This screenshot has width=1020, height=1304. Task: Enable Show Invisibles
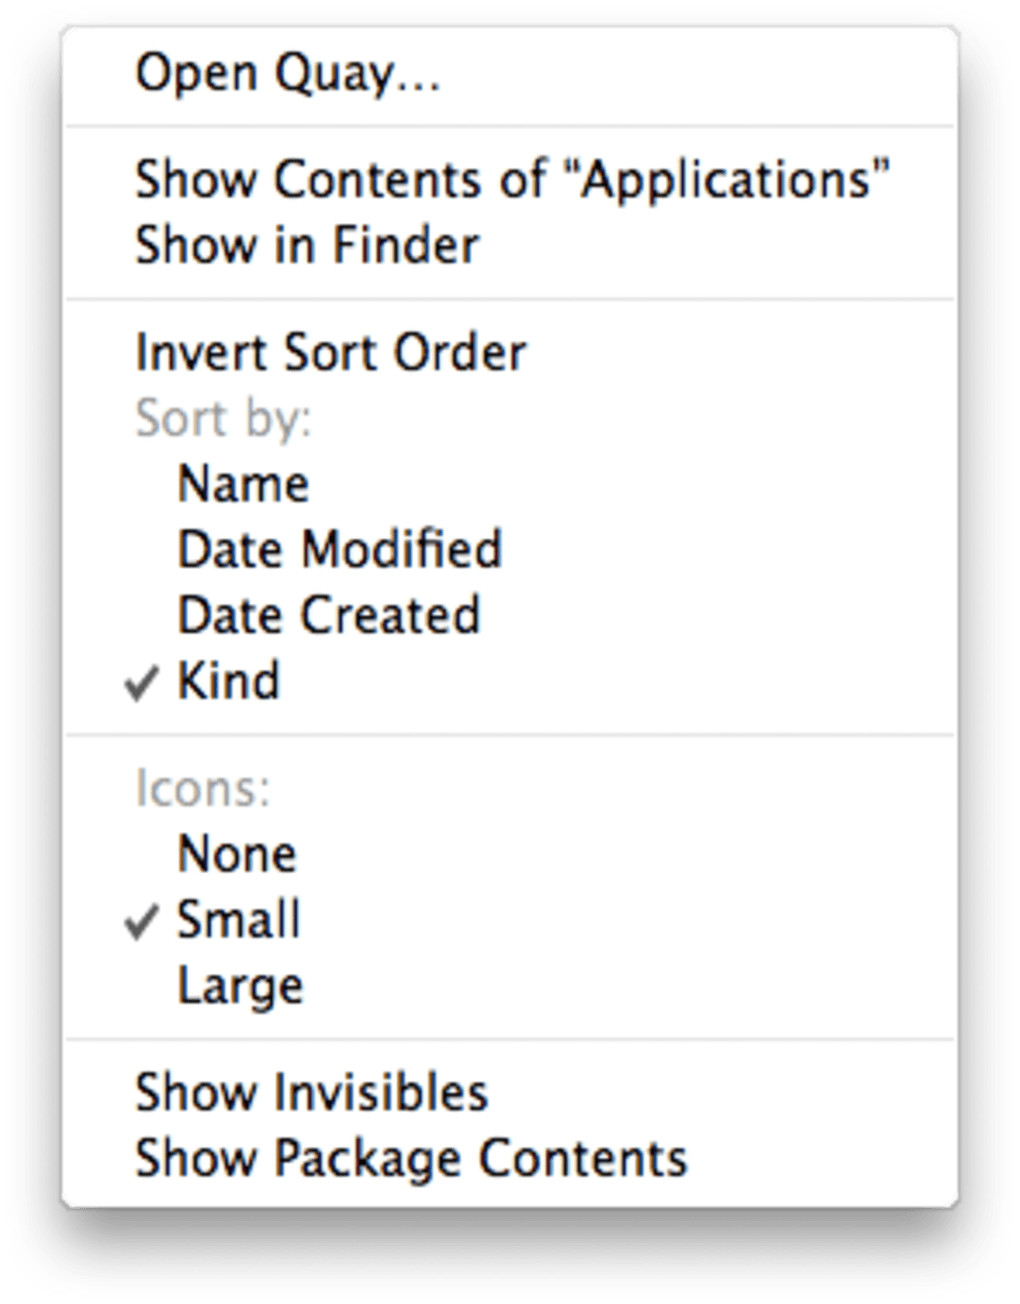click(311, 1093)
